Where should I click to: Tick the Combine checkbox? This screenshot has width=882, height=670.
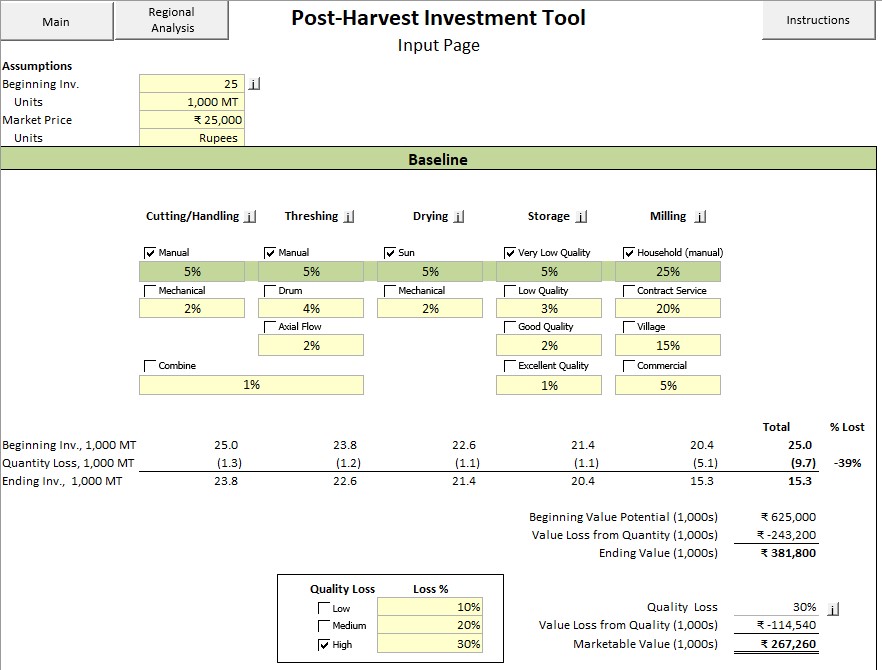[151, 366]
